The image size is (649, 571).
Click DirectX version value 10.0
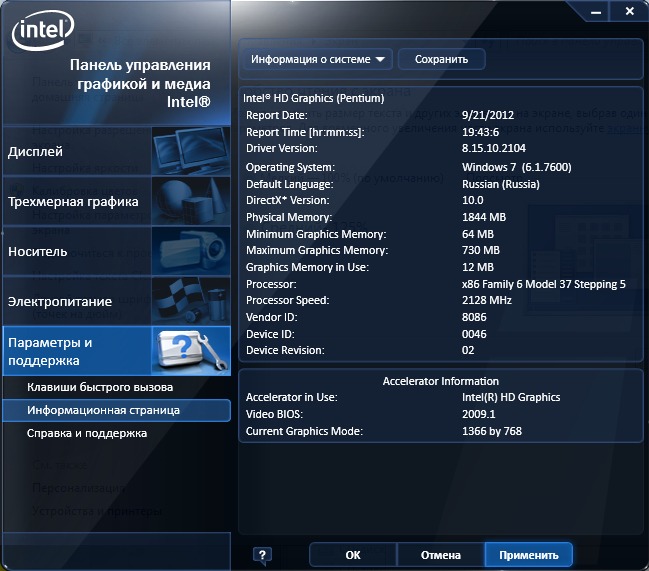pyautogui.click(x=472, y=200)
